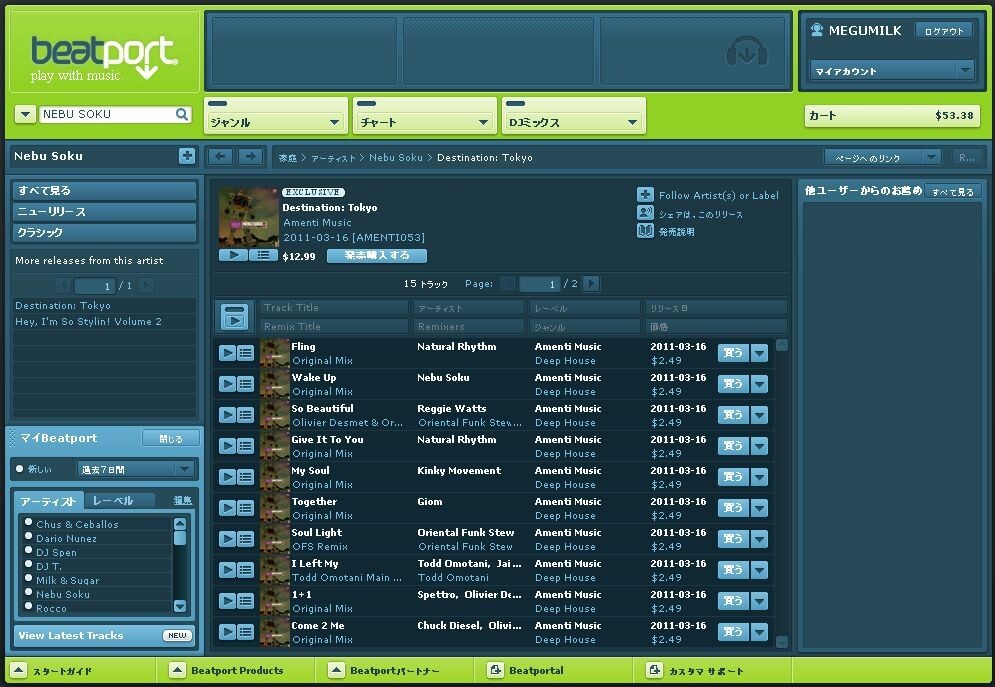The height and width of the screenshot is (687, 995).
Task: Open the ページへのリンク dropdown
Action: tap(882, 157)
